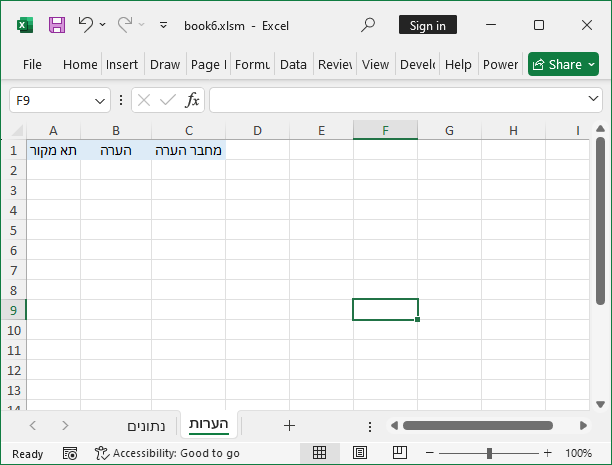Switch to Normal view
The width and height of the screenshot is (612, 465).
pyautogui.click(x=320, y=453)
